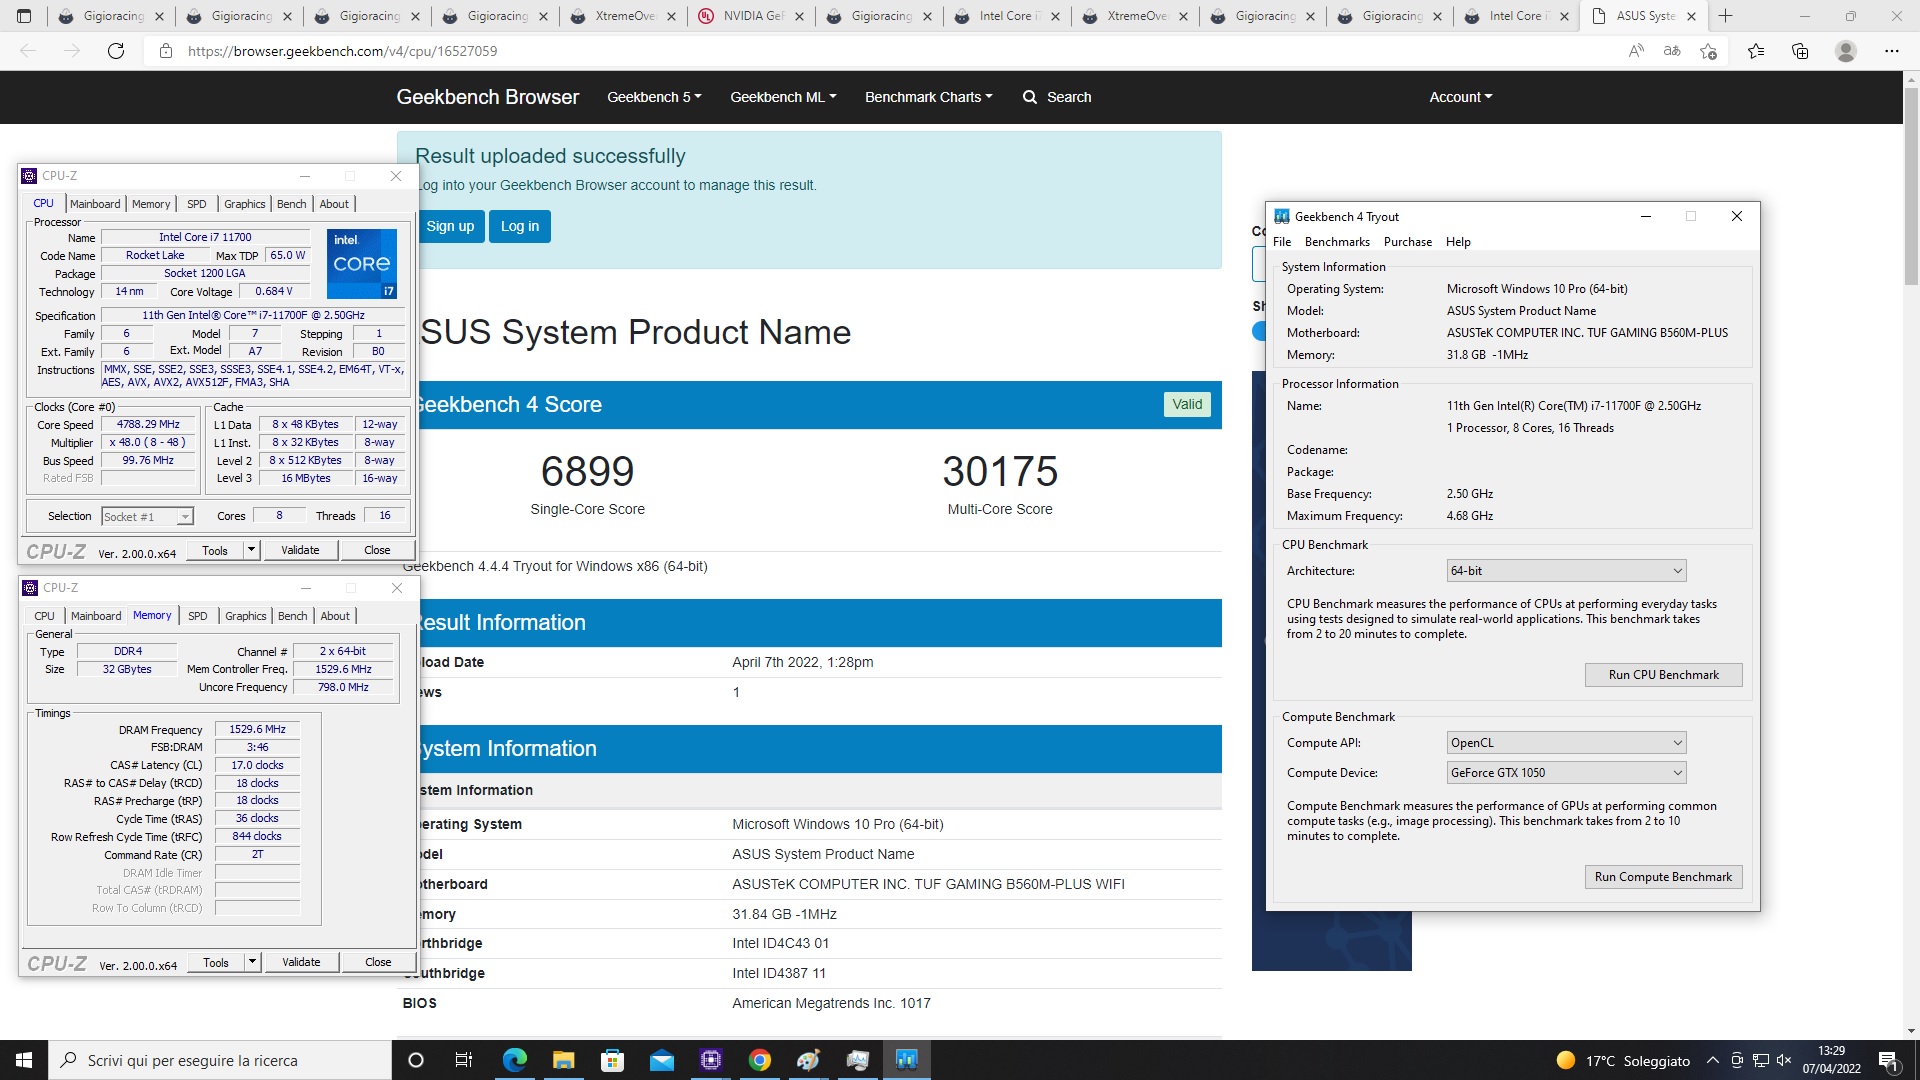Click Close in lower CPU-Z window
Screen dimensions: 1920x1080
click(x=378, y=962)
